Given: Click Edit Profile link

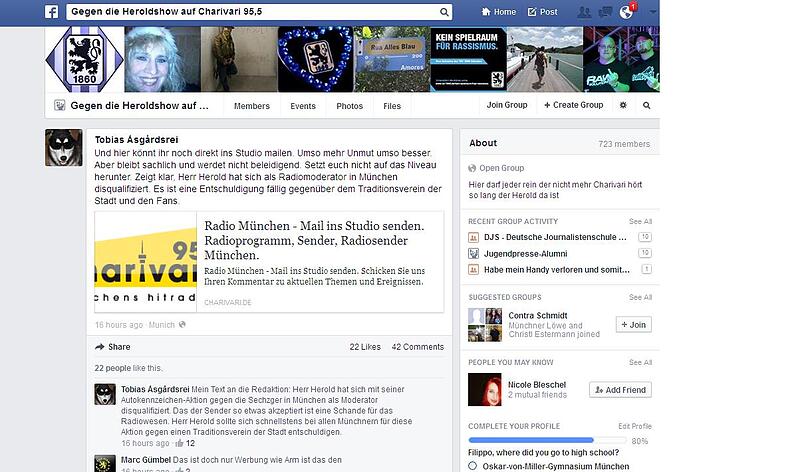Looking at the screenshot, I should pyautogui.click(x=635, y=426).
